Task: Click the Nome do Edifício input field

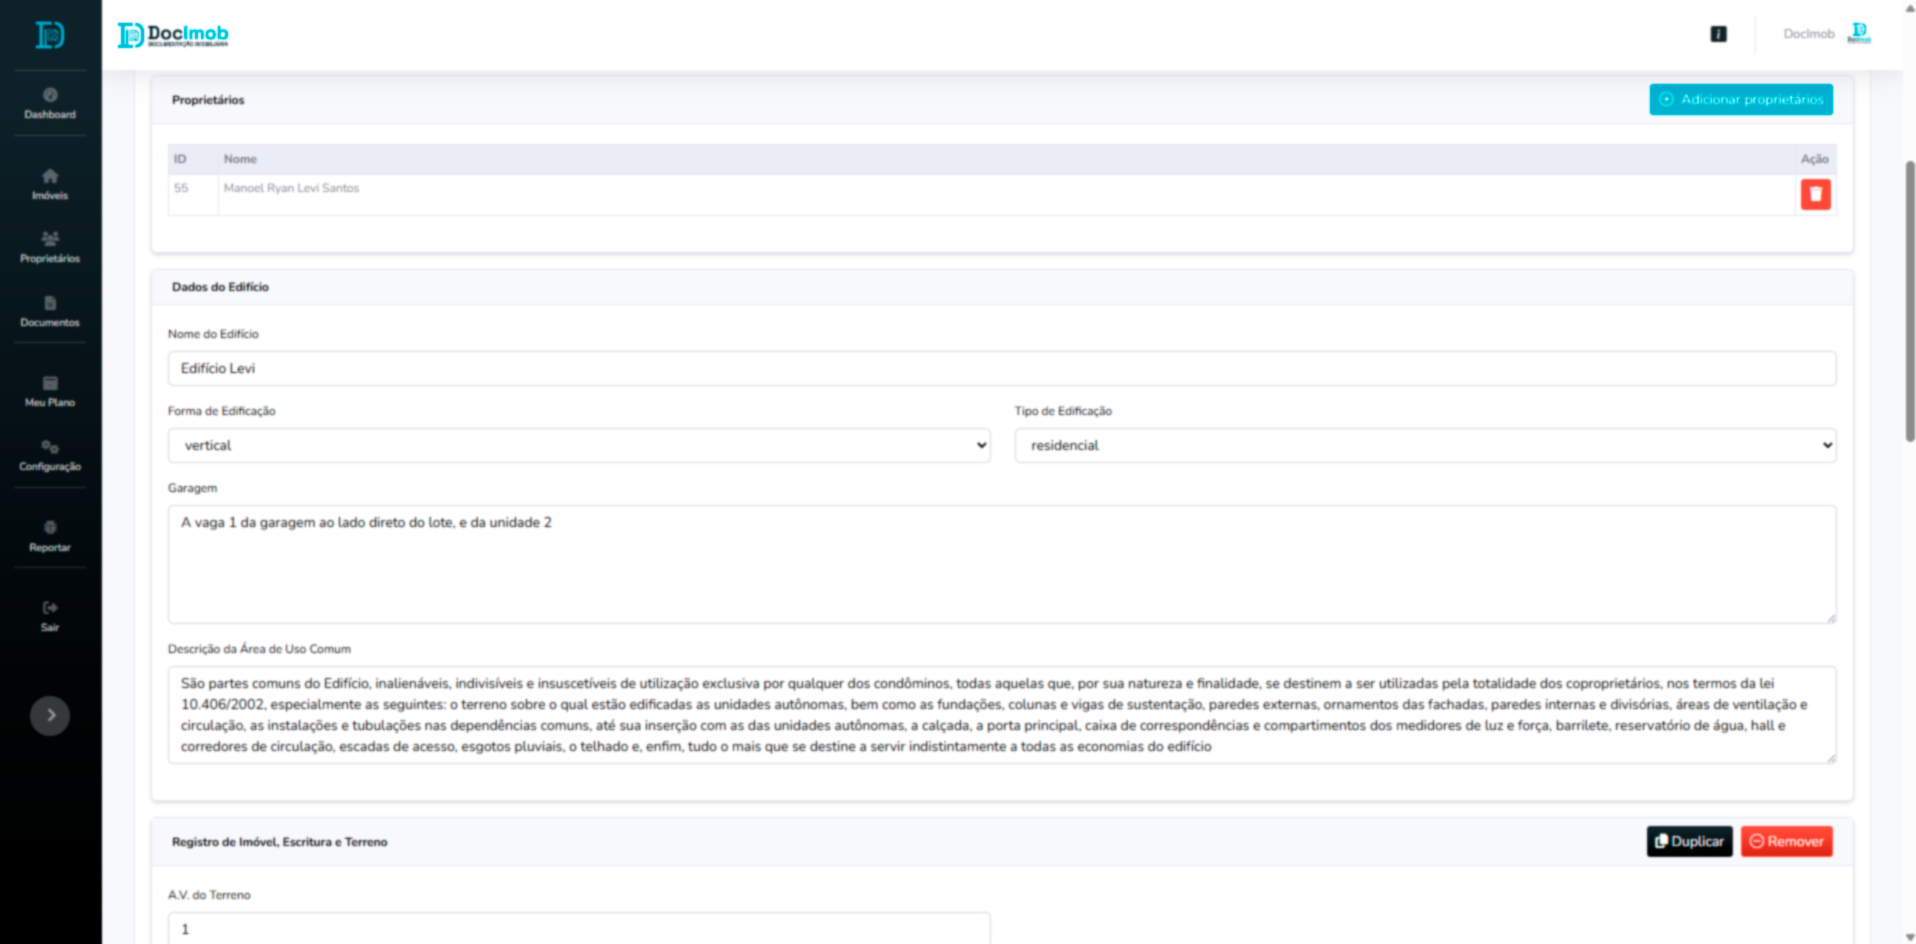Action: point(1001,368)
